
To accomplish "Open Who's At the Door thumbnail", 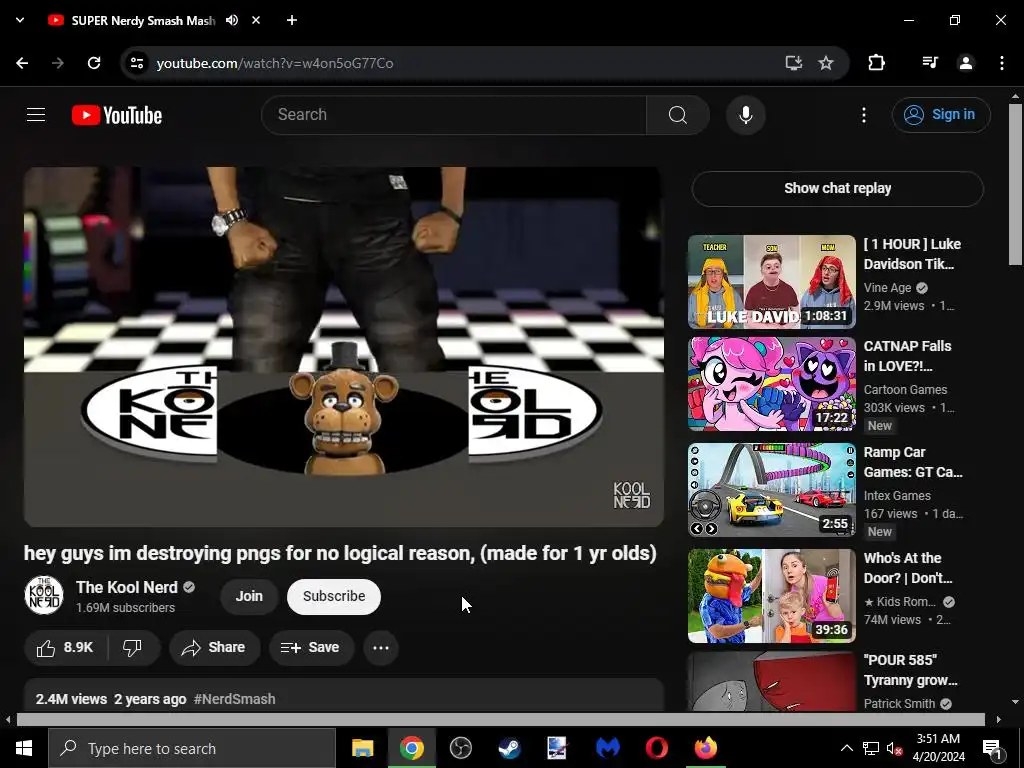I will click(x=771, y=596).
